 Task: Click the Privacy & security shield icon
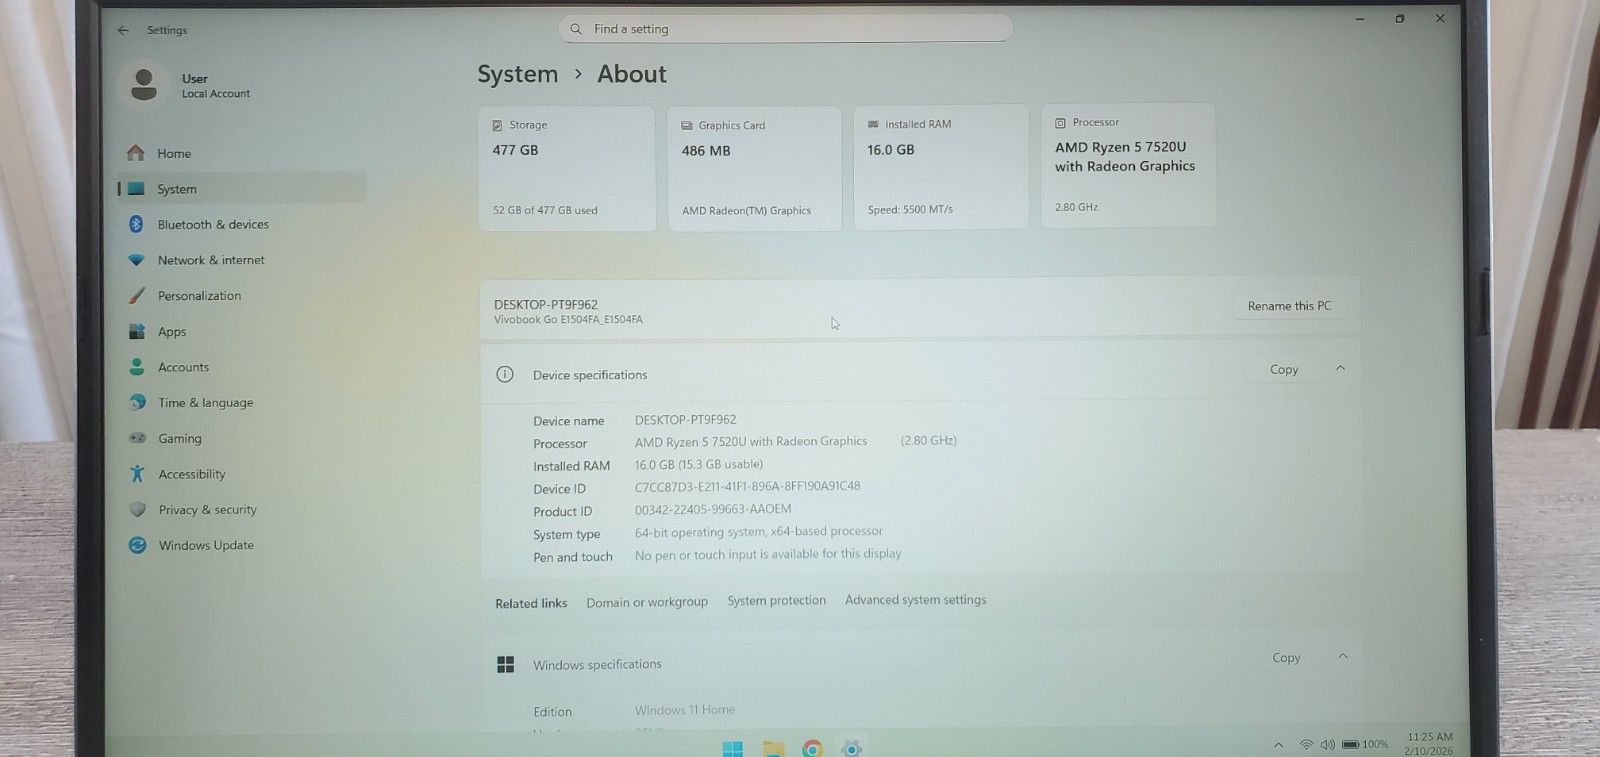coord(138,509)
